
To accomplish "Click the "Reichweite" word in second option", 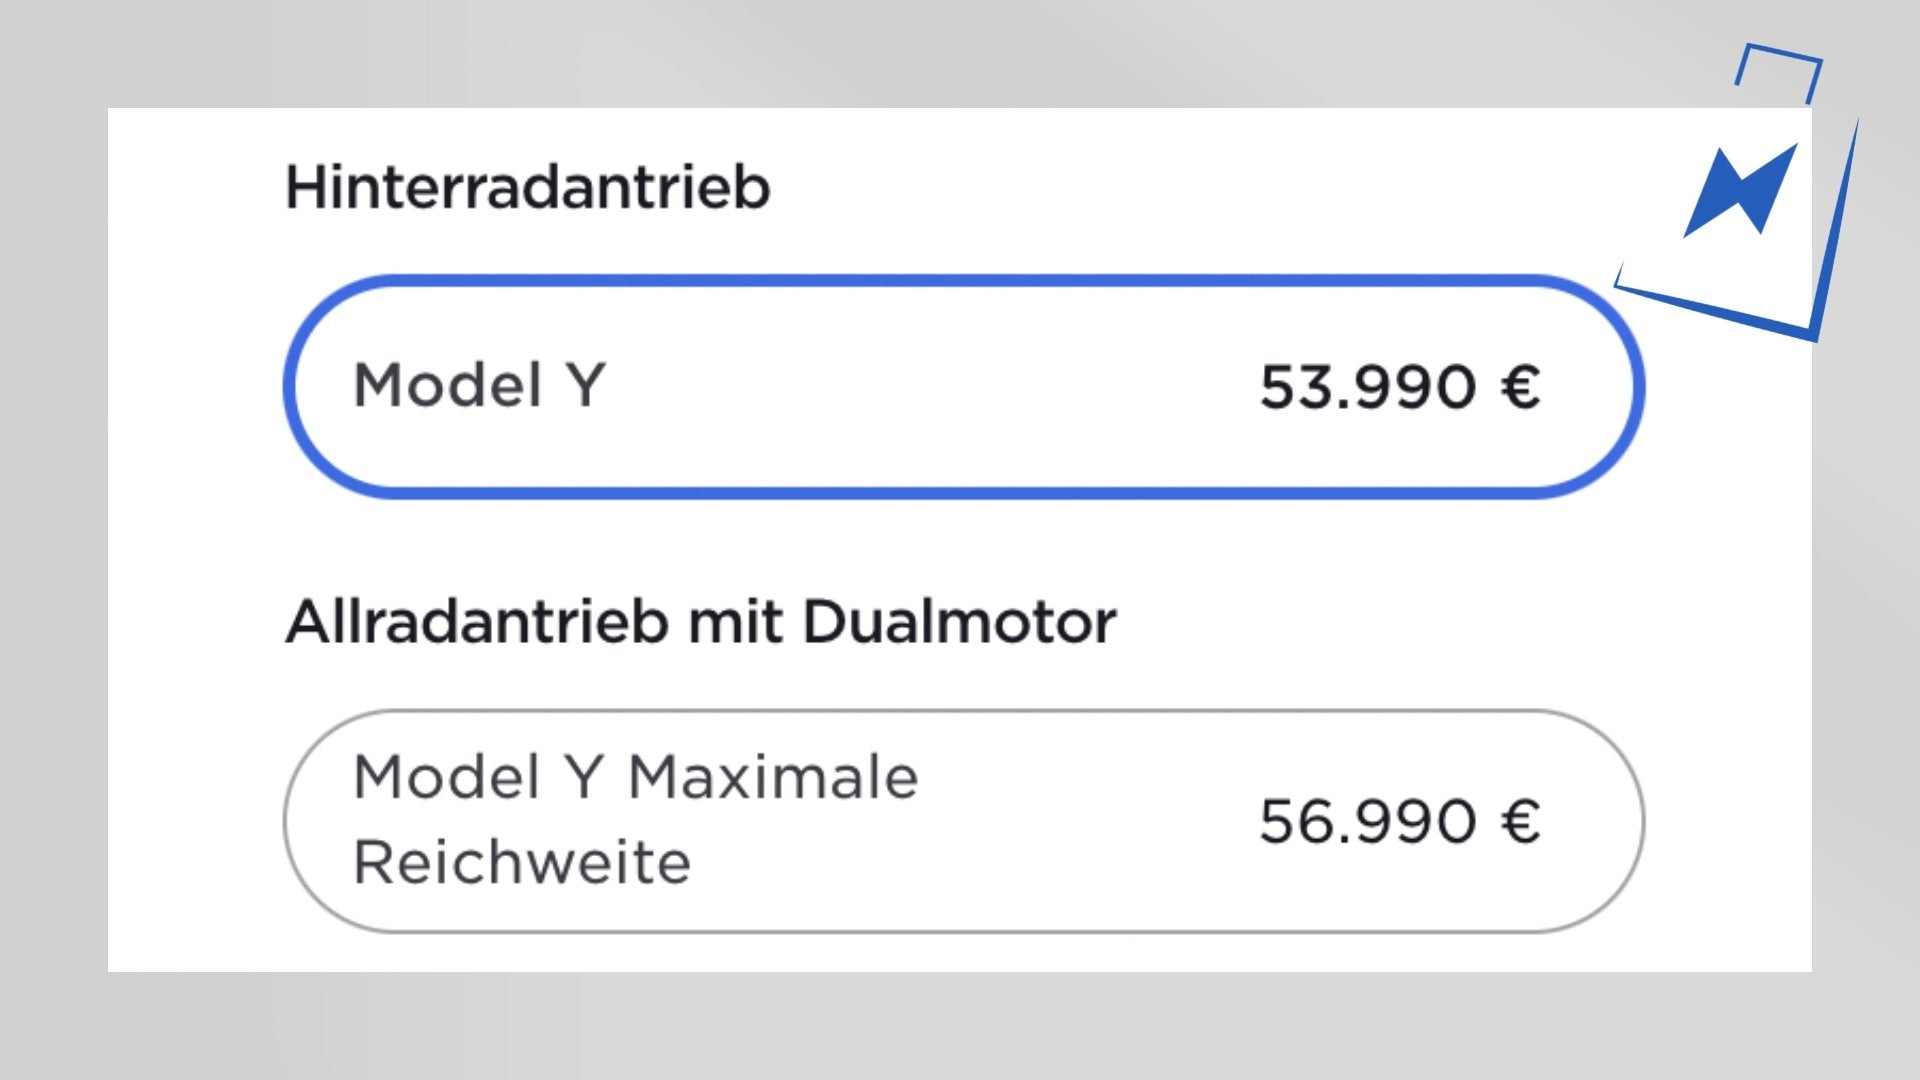I will point(521,862).
